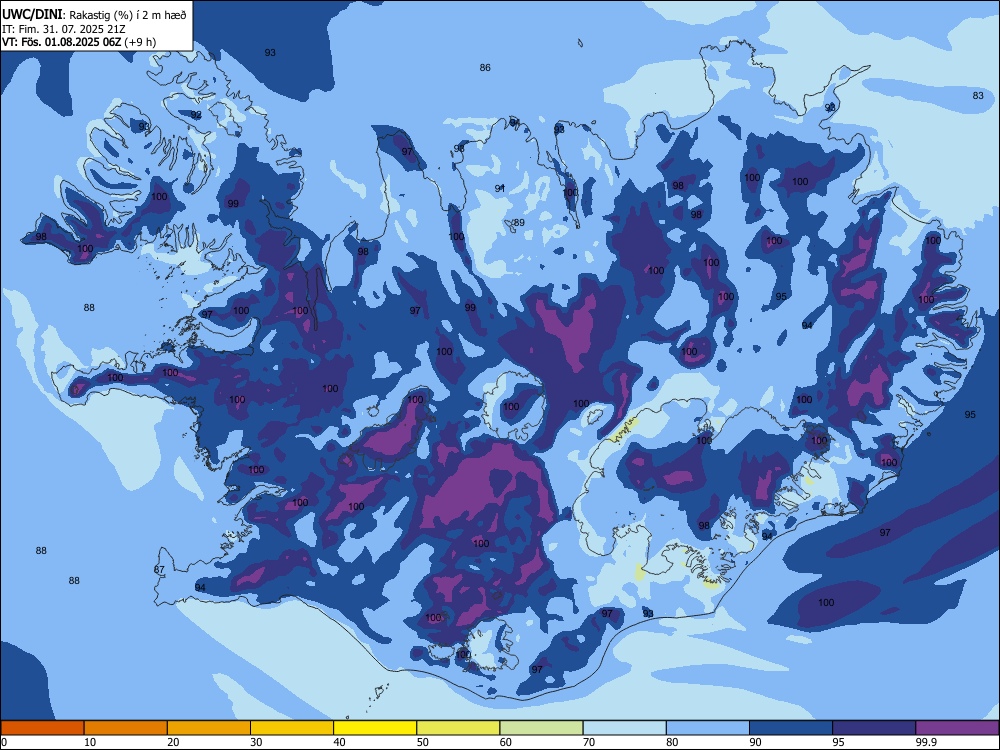Choose the 80–90 light blue legend swatch
The width and height of the screenshot is (1000, 750).
click(x=708, y=728)
